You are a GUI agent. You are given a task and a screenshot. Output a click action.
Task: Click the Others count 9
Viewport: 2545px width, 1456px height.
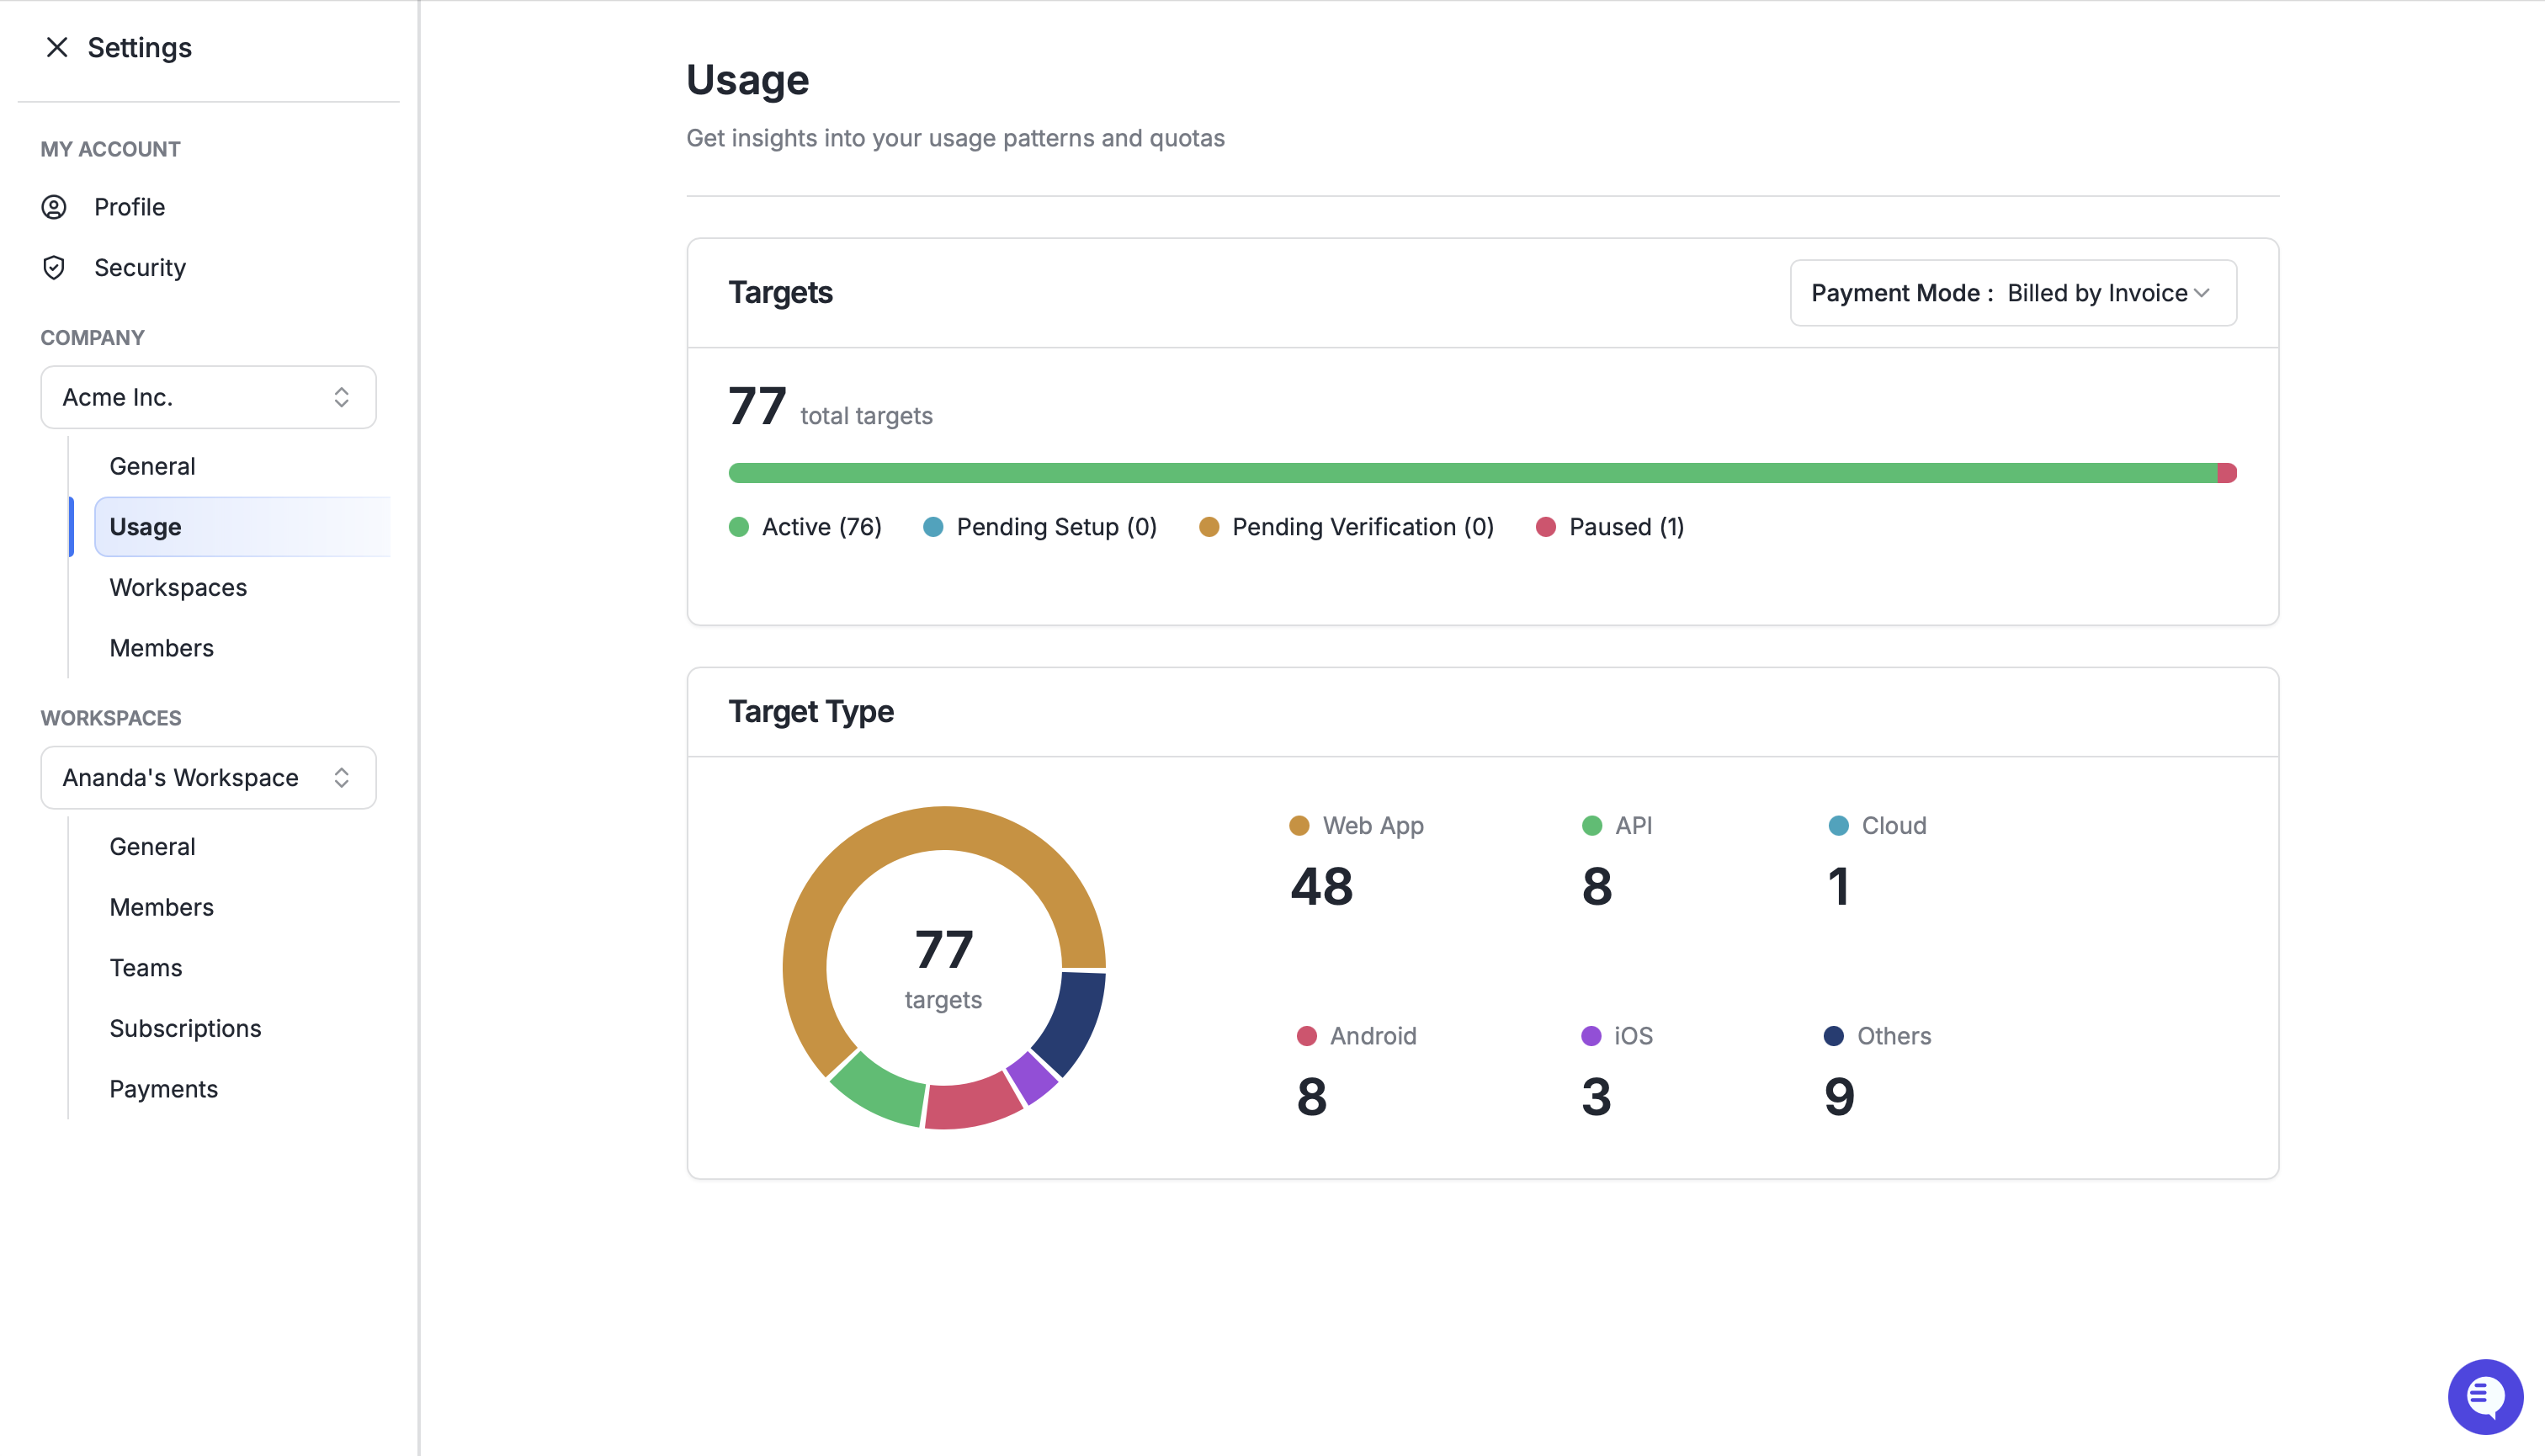click(x=1839, y=1096)
